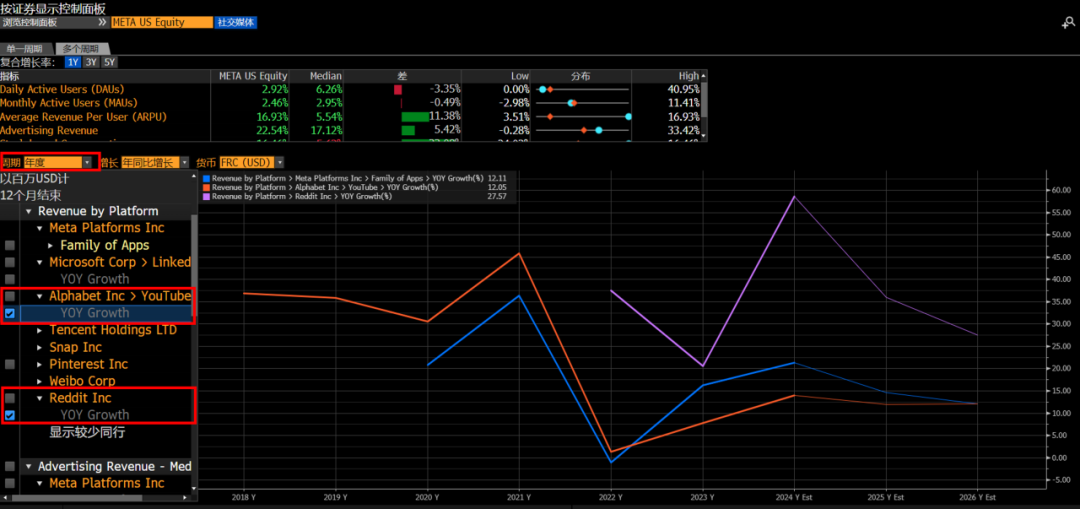Switch to the 多个周期 tab
1080x509 pixels.
click(x=81, y=49)
